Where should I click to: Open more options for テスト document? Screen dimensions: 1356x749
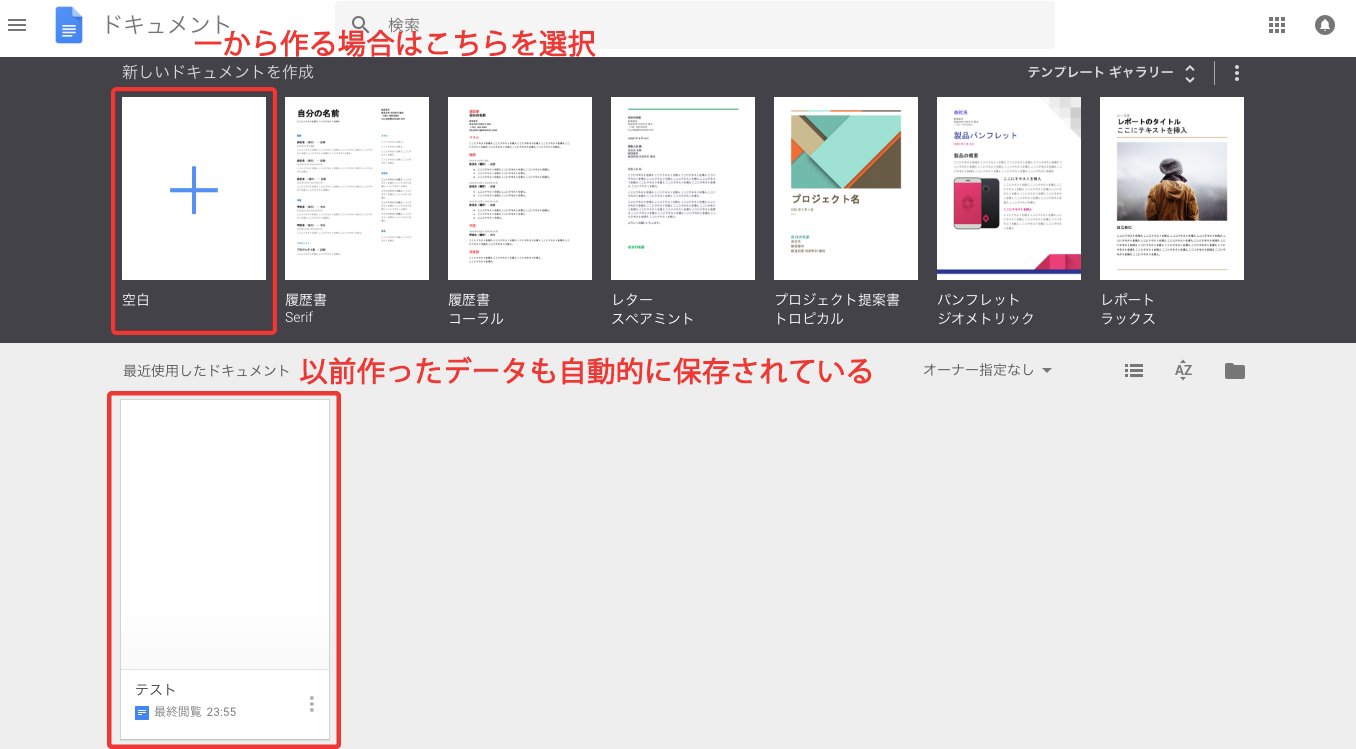(x=312, y=704)
